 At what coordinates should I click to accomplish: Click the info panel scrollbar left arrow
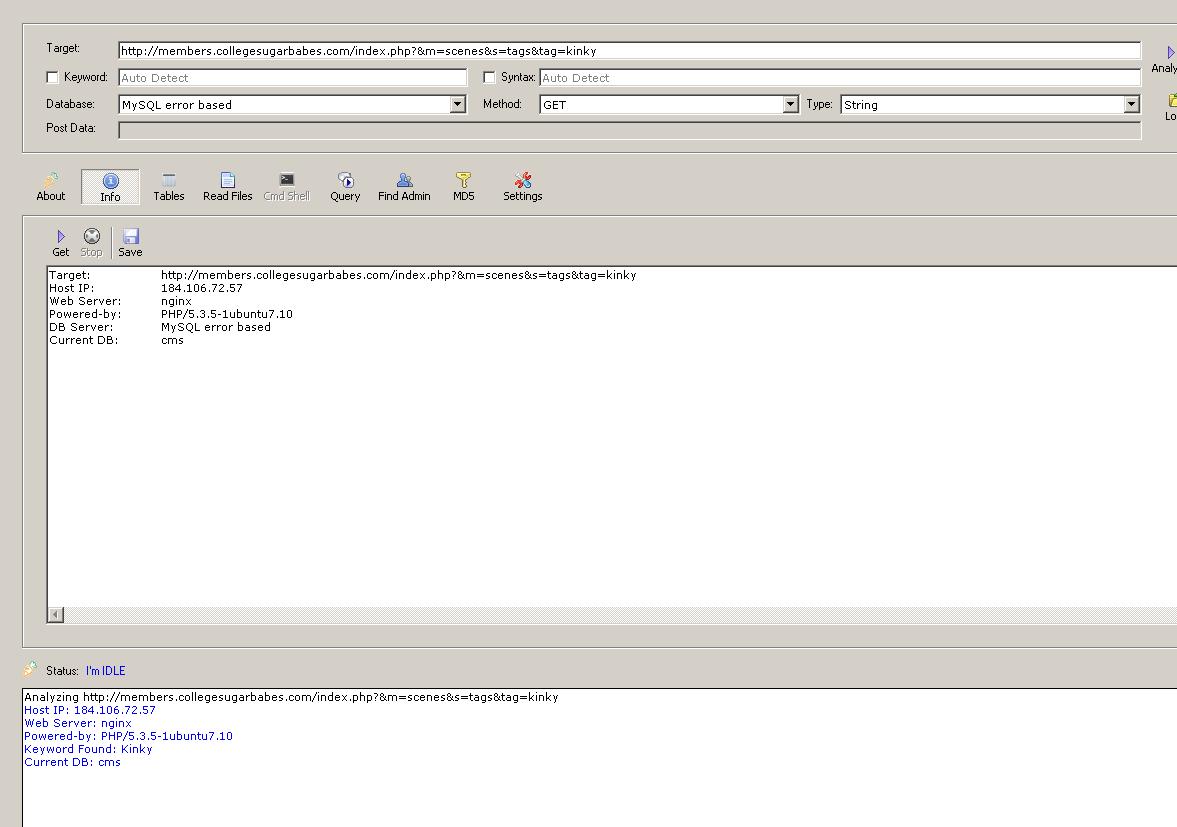point(56,615)
